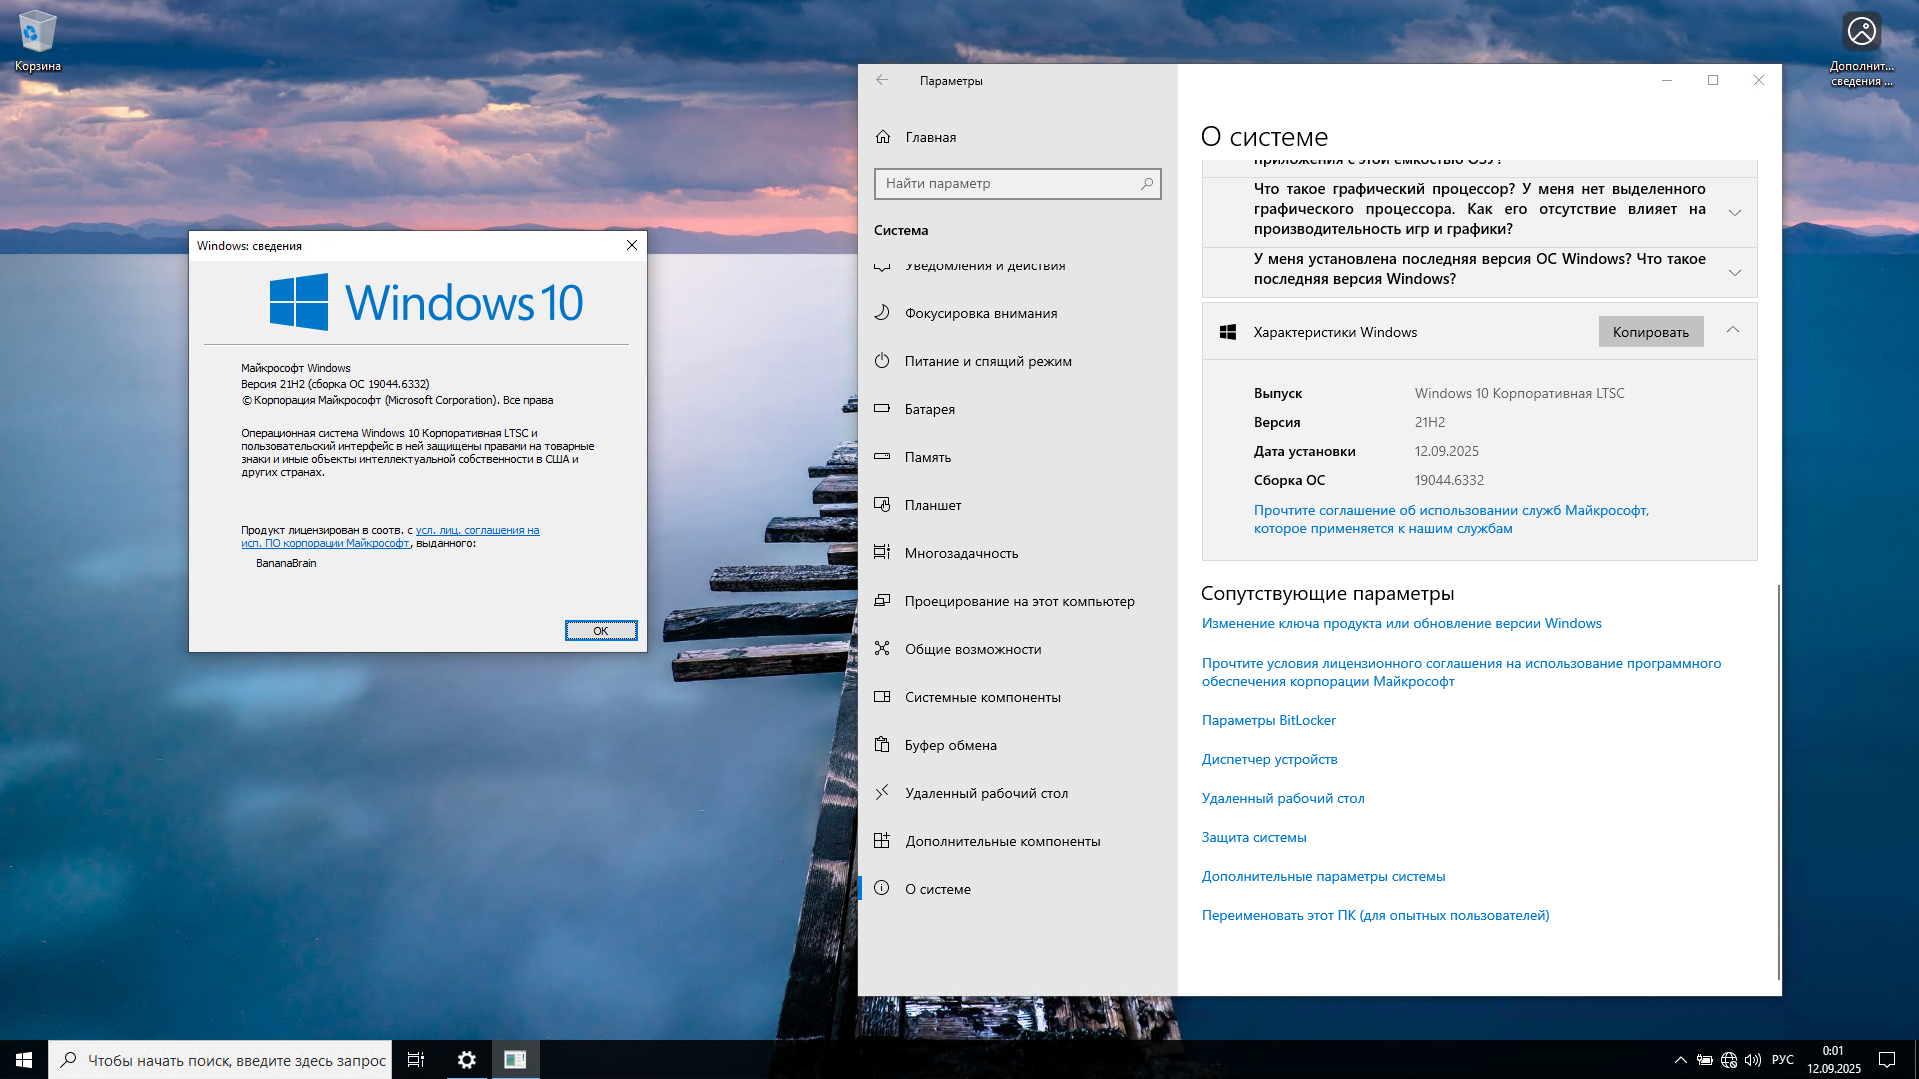Open Изменение ключа продукта link
Image resolution: width=1919 pixels, height=1079 pixels.
(x=1401, y=623)
